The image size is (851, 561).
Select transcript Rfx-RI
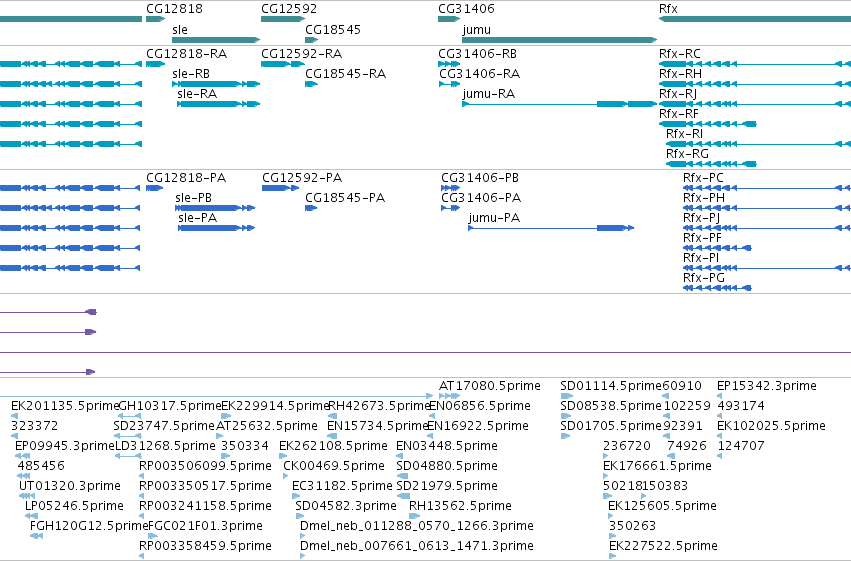click(x=684, y=133)
